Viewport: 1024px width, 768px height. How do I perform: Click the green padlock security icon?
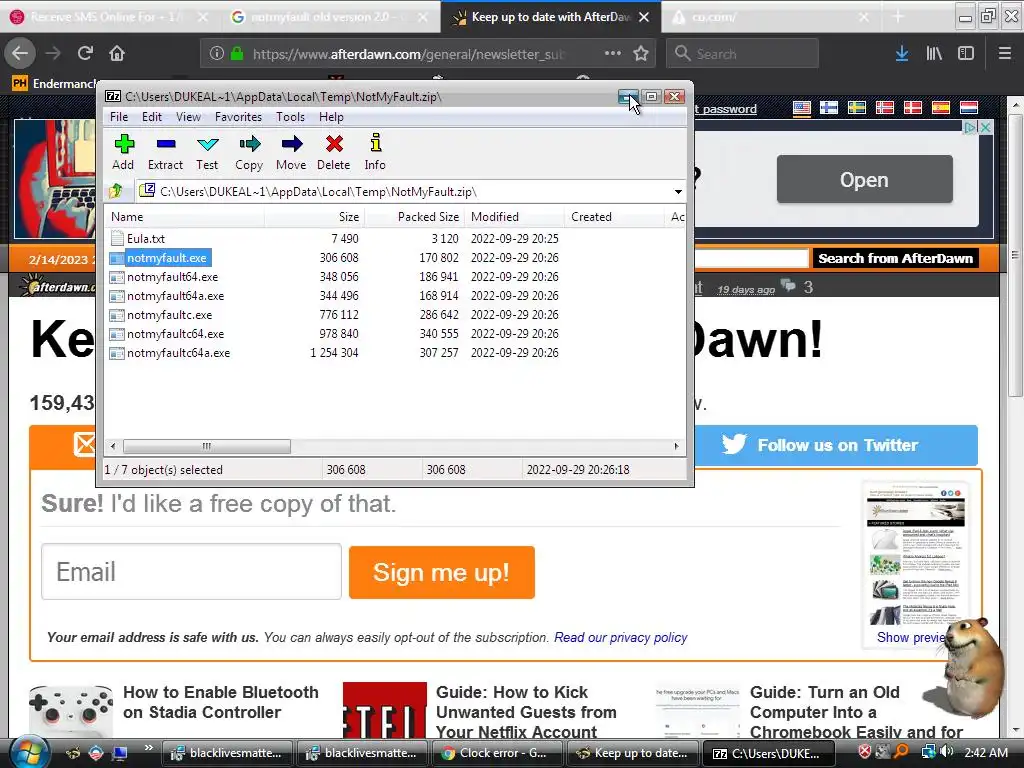[x=236, y=54]
